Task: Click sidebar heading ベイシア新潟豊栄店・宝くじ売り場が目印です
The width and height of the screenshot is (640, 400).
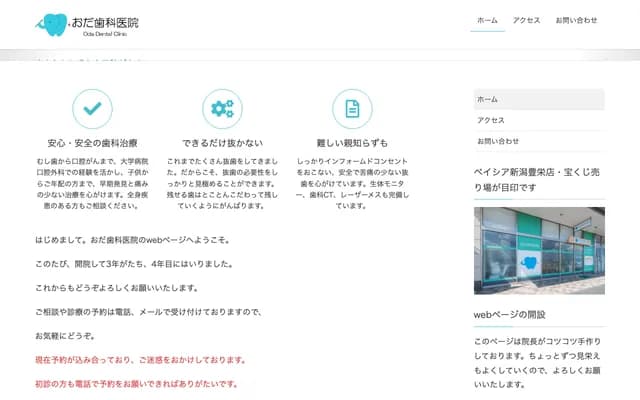Action: pos(537,180)
